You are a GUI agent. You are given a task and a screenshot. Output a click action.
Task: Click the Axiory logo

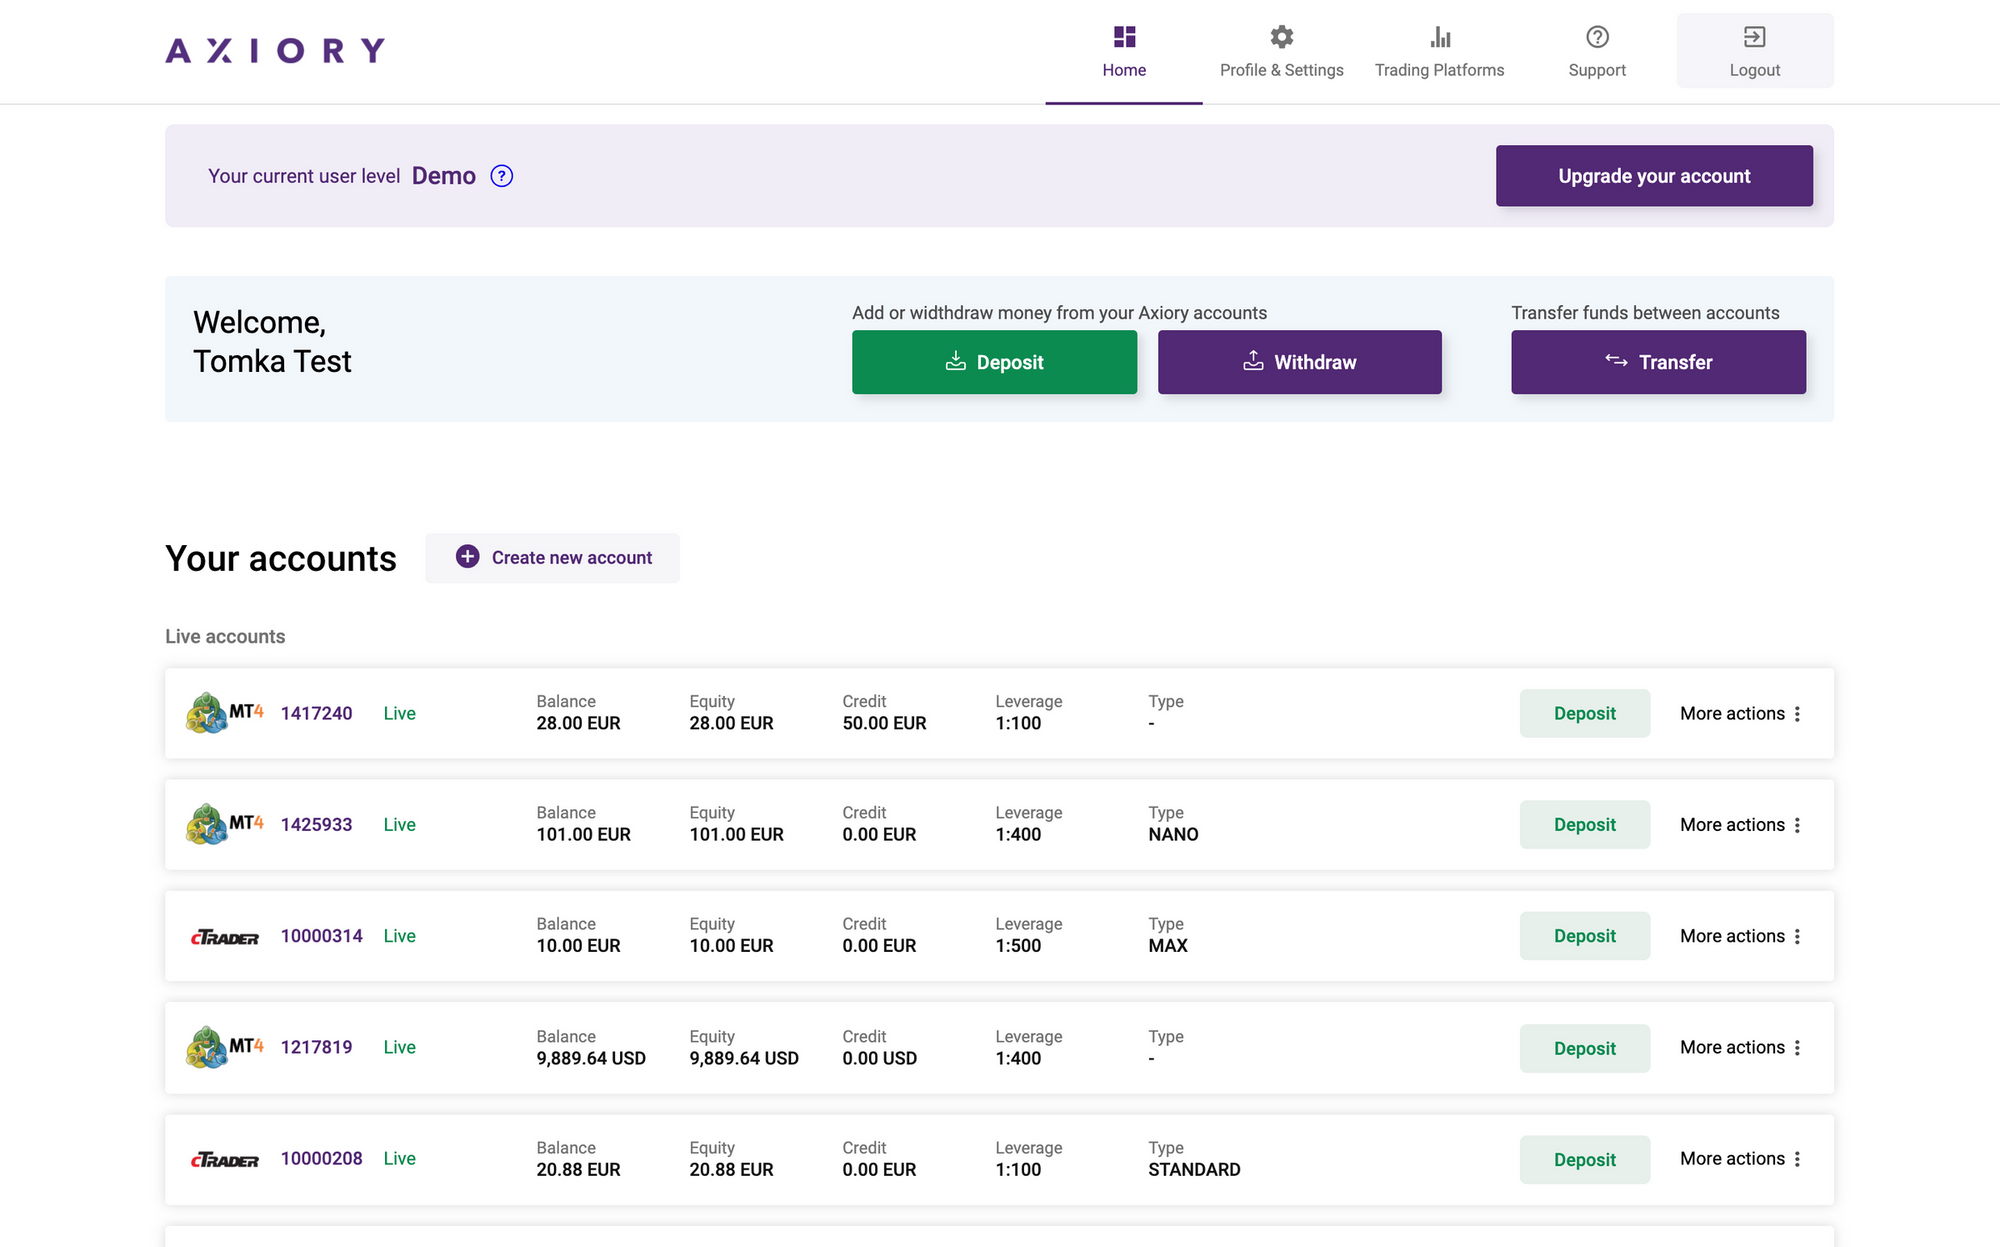click(275, 51)
